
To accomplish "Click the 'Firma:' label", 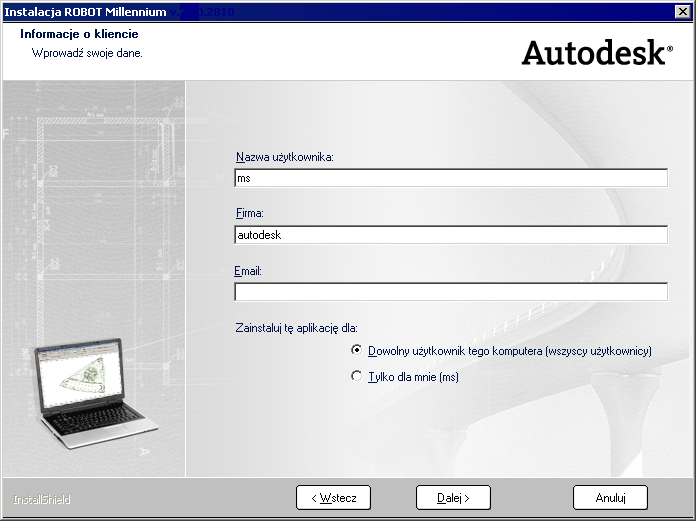I will [249, 213].
